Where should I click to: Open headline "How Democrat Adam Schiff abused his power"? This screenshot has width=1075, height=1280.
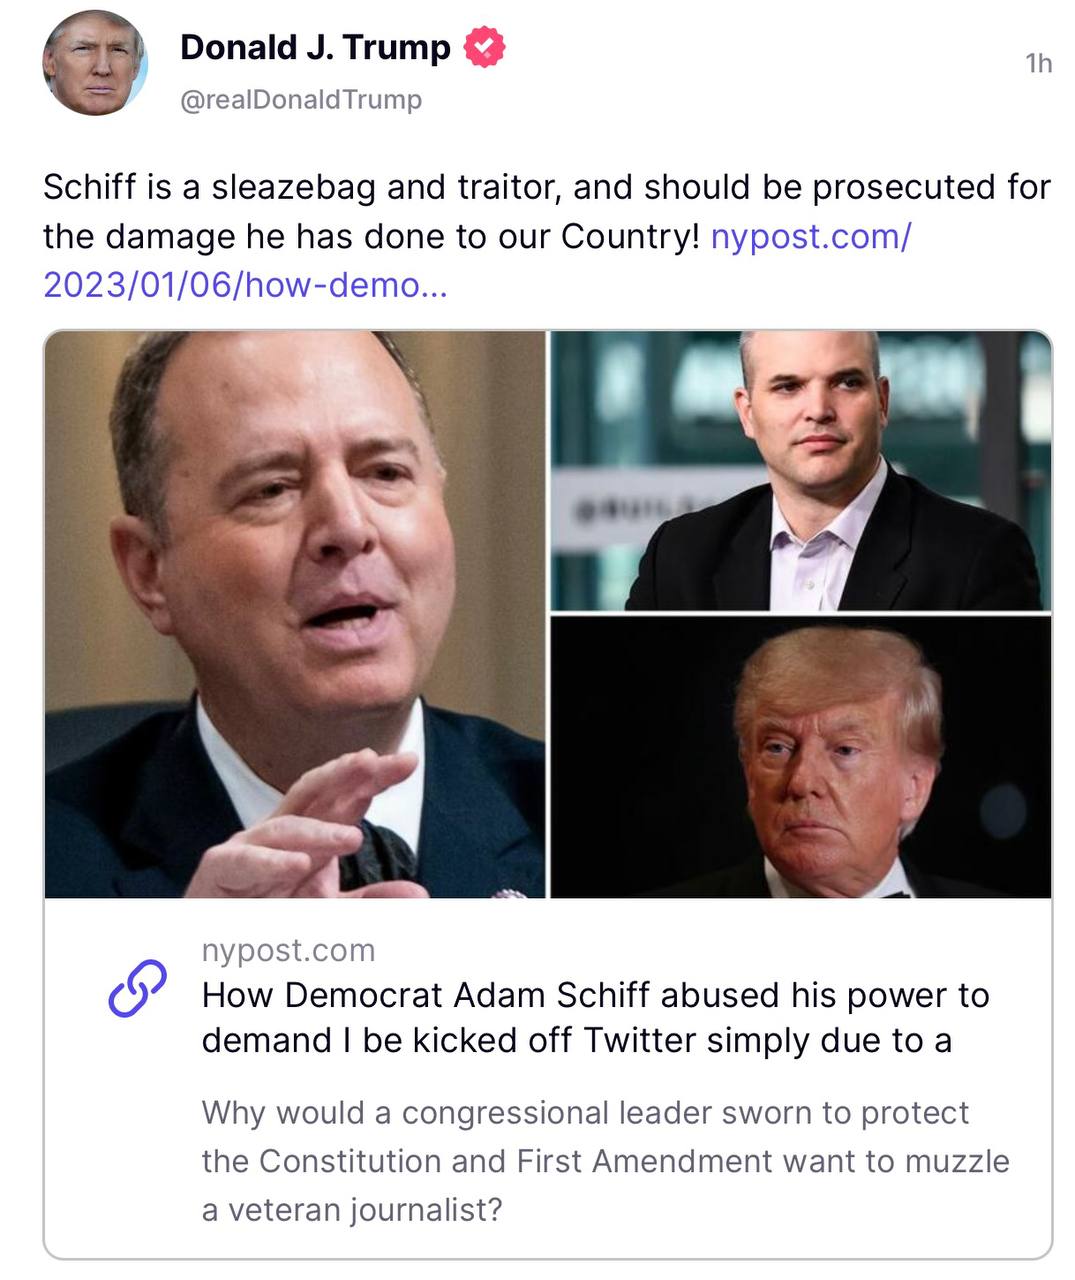click(x=595, y=995)
